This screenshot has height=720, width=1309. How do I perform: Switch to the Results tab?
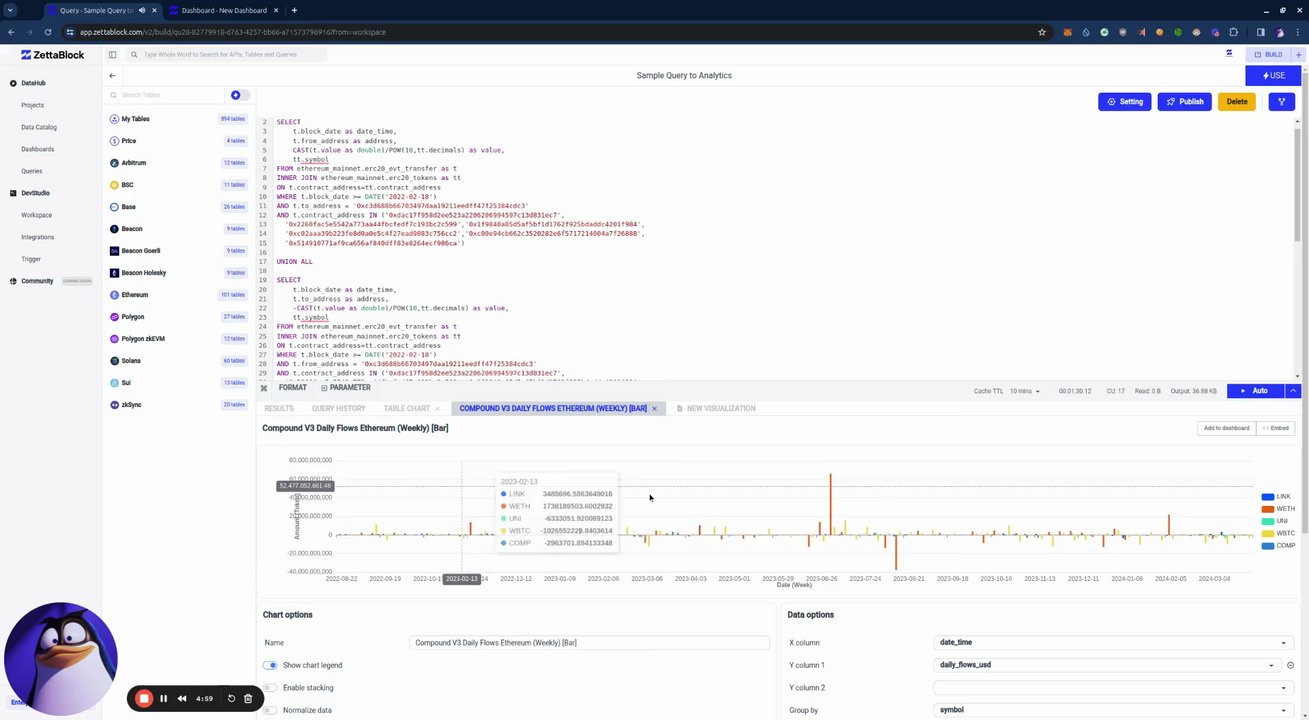[x=279, y=408]
